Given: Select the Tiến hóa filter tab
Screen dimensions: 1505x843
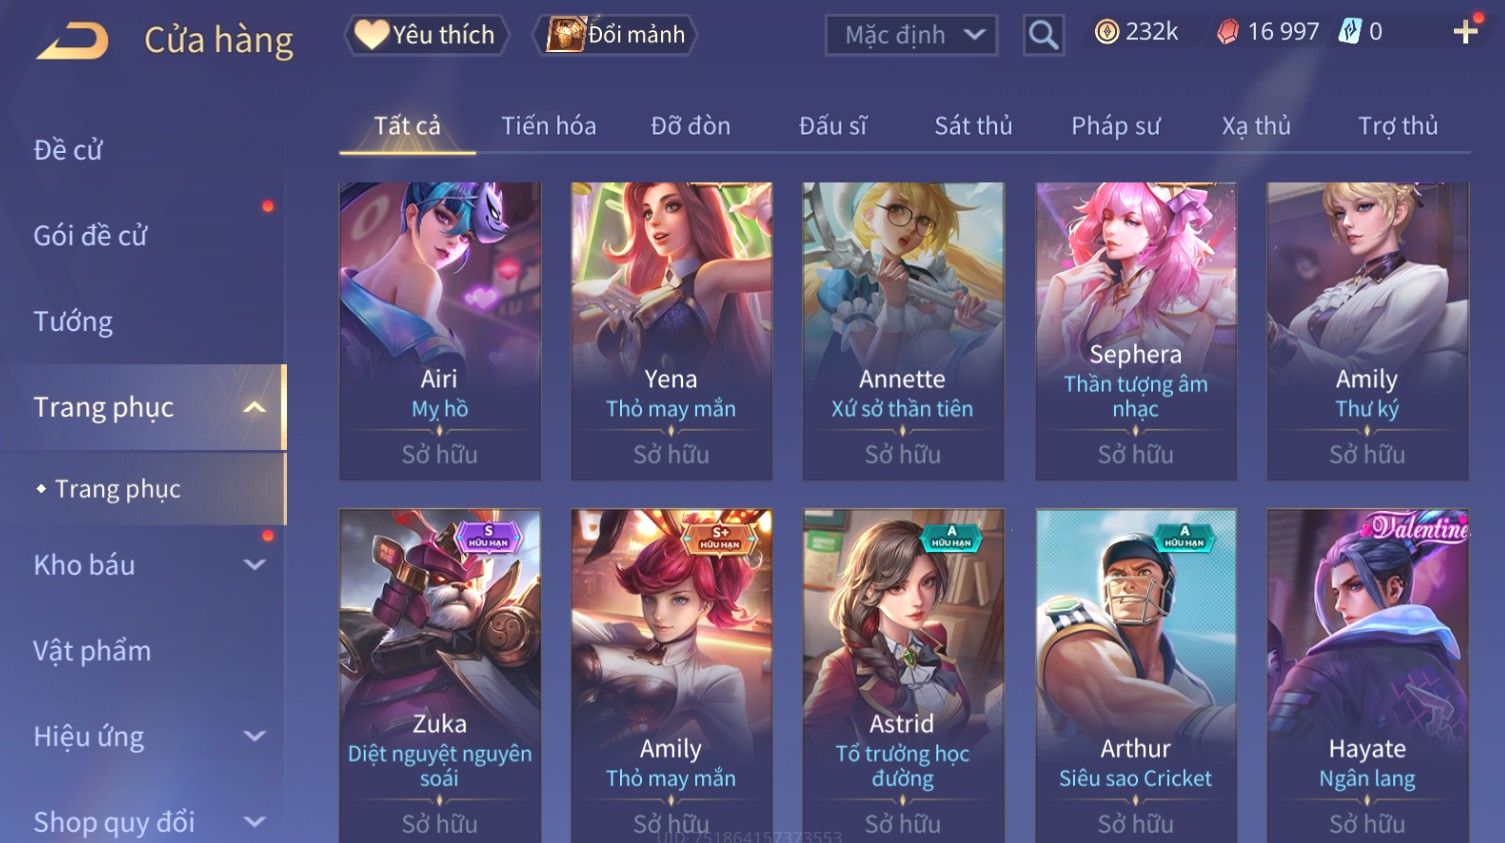Looking at the screenshot, I should tap(549, 126).
